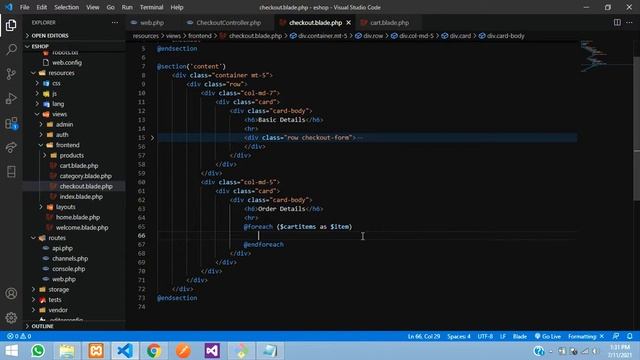640x360 pixels.
Task: Collapse the views folder
Action: click(x=59, y=114)
